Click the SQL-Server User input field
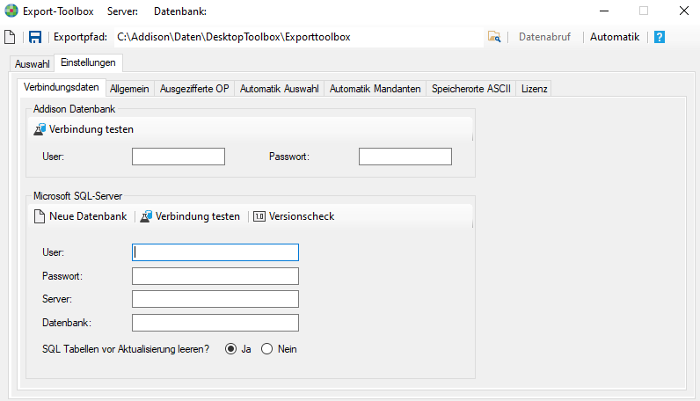 coord(215,252)
